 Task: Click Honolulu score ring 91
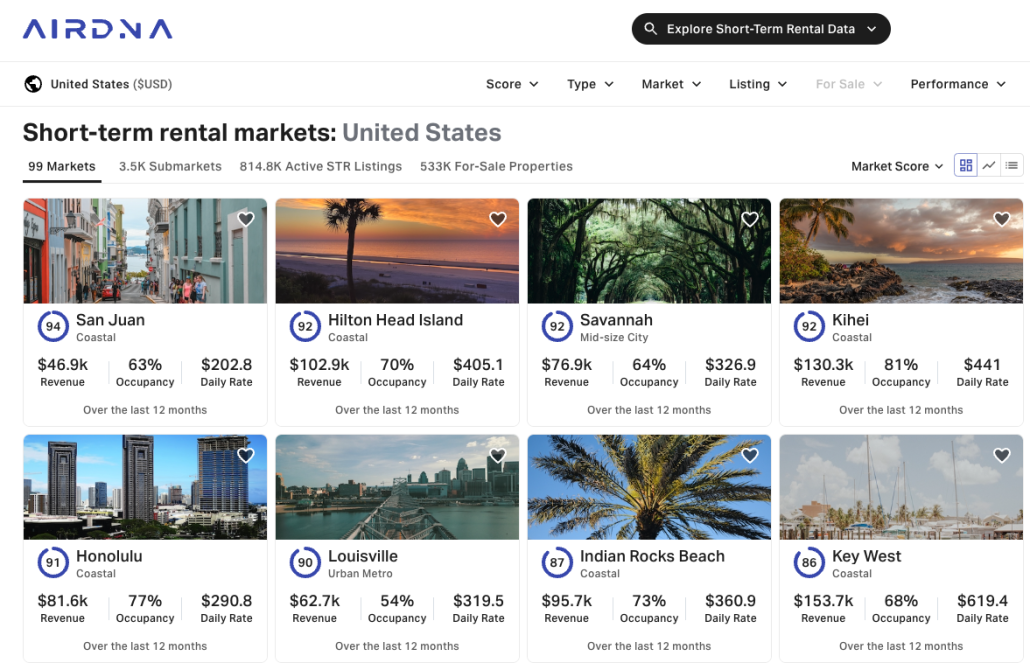click(x=53, y=562)
